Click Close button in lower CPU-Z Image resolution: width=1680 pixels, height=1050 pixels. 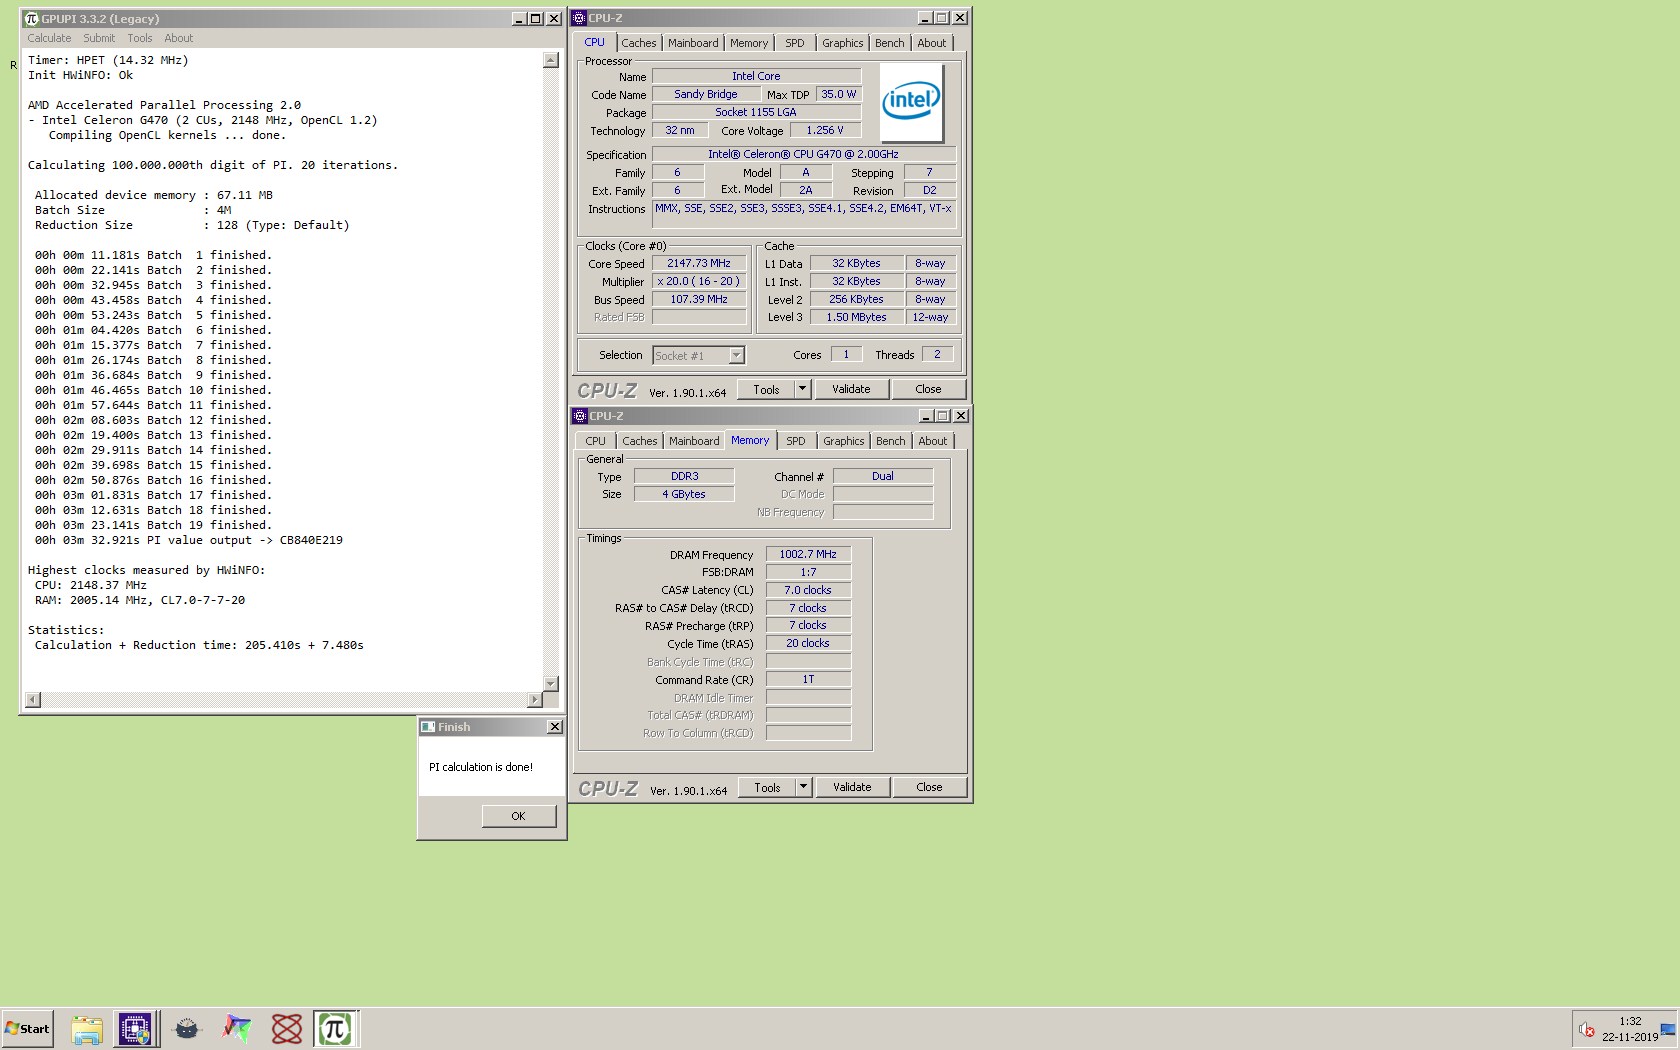pyautogui.click(x=929, y=787)
